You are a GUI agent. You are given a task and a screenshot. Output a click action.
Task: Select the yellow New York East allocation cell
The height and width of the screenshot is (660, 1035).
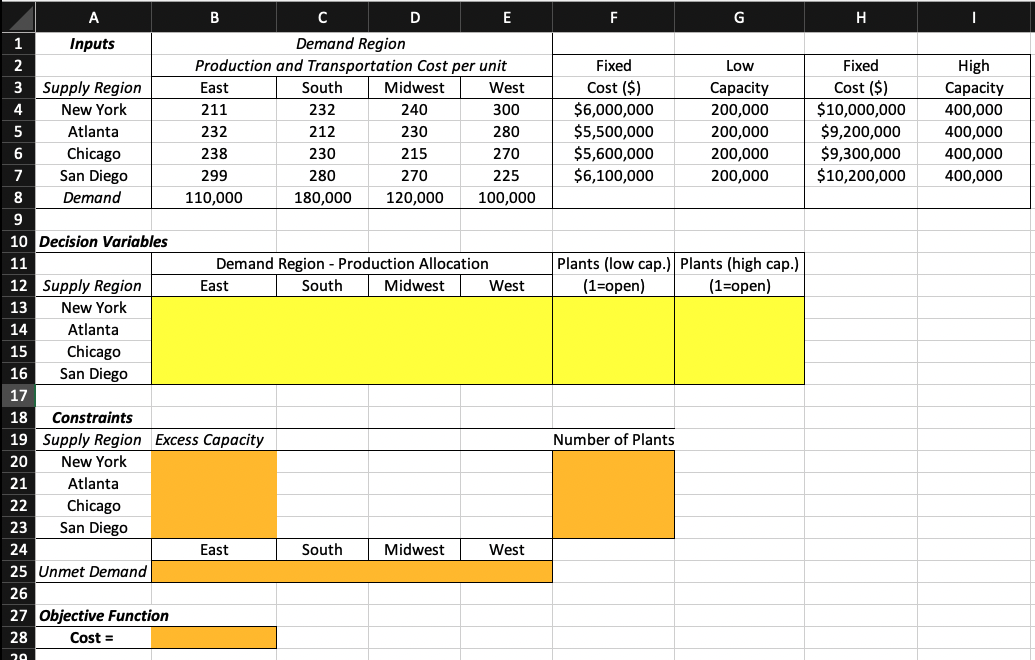click(x=213, y=307)
